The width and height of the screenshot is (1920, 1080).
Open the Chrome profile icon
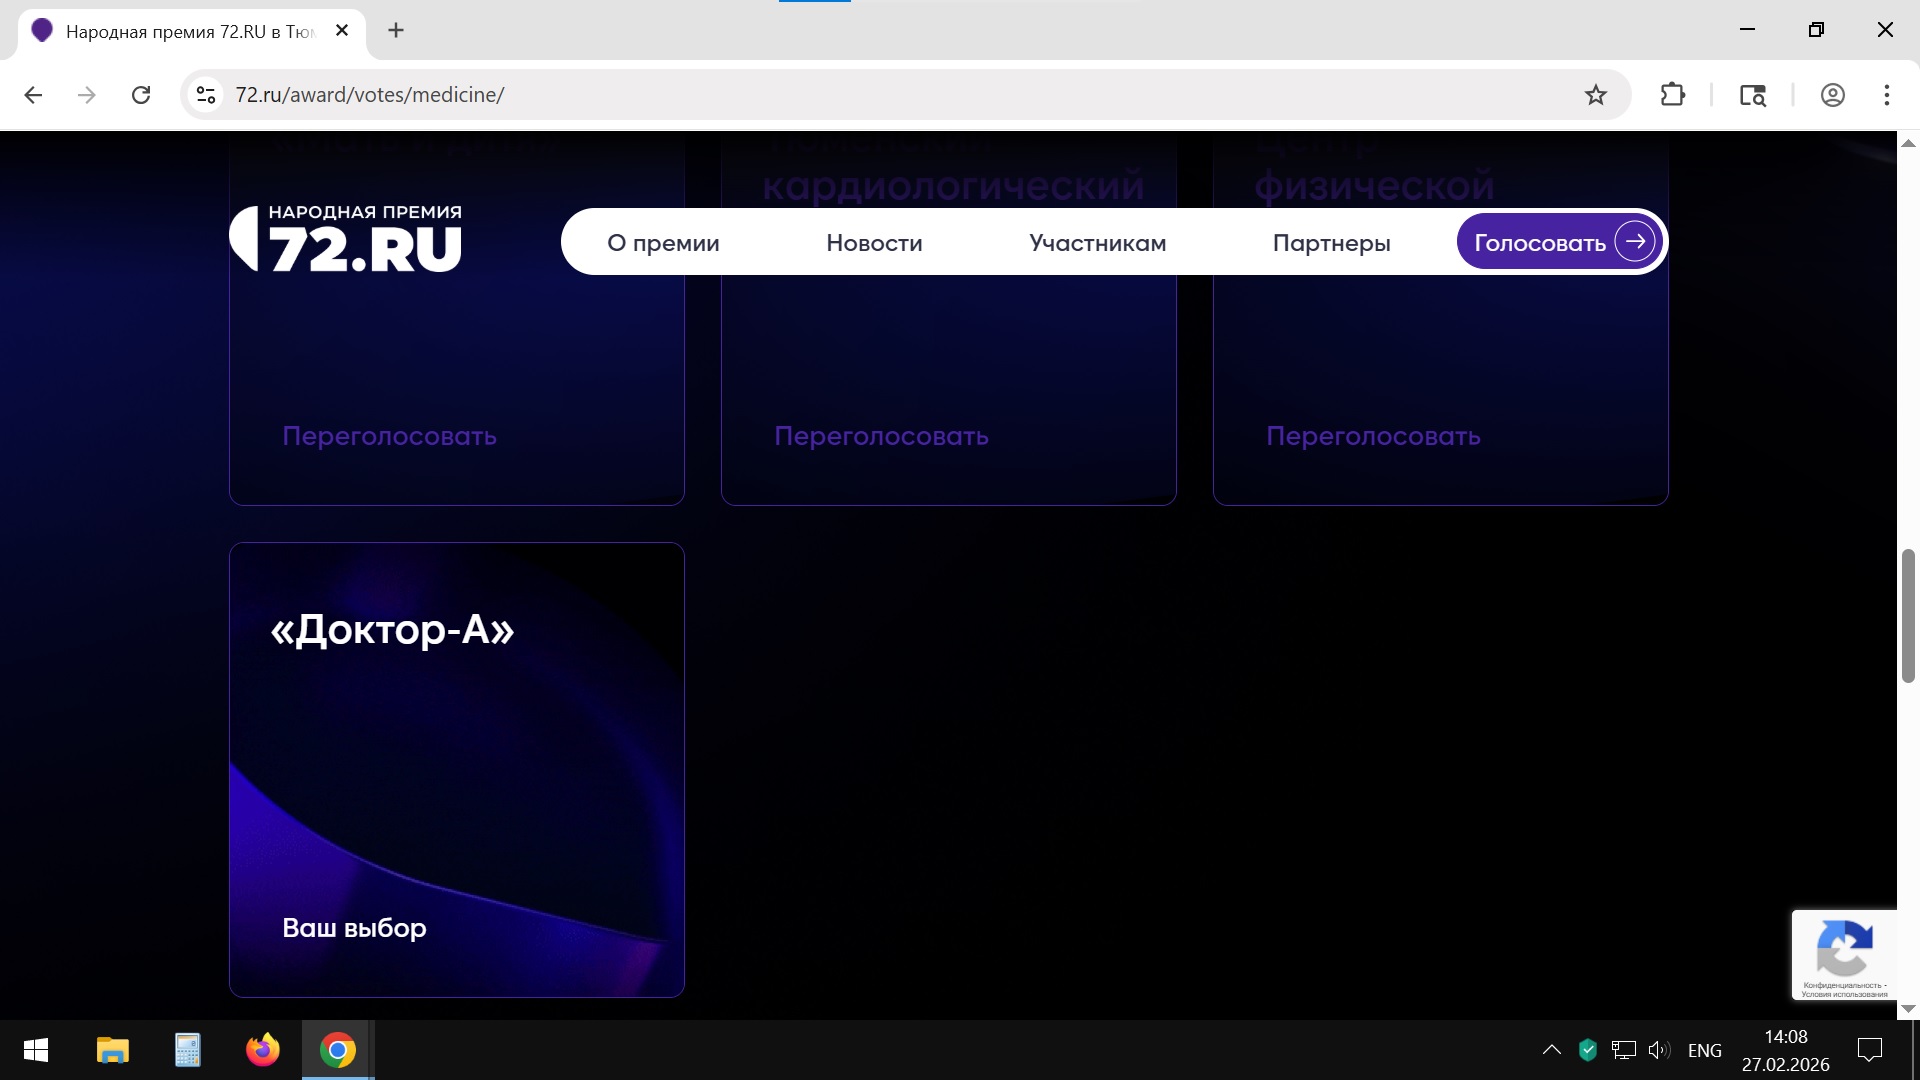(1832, 95)
